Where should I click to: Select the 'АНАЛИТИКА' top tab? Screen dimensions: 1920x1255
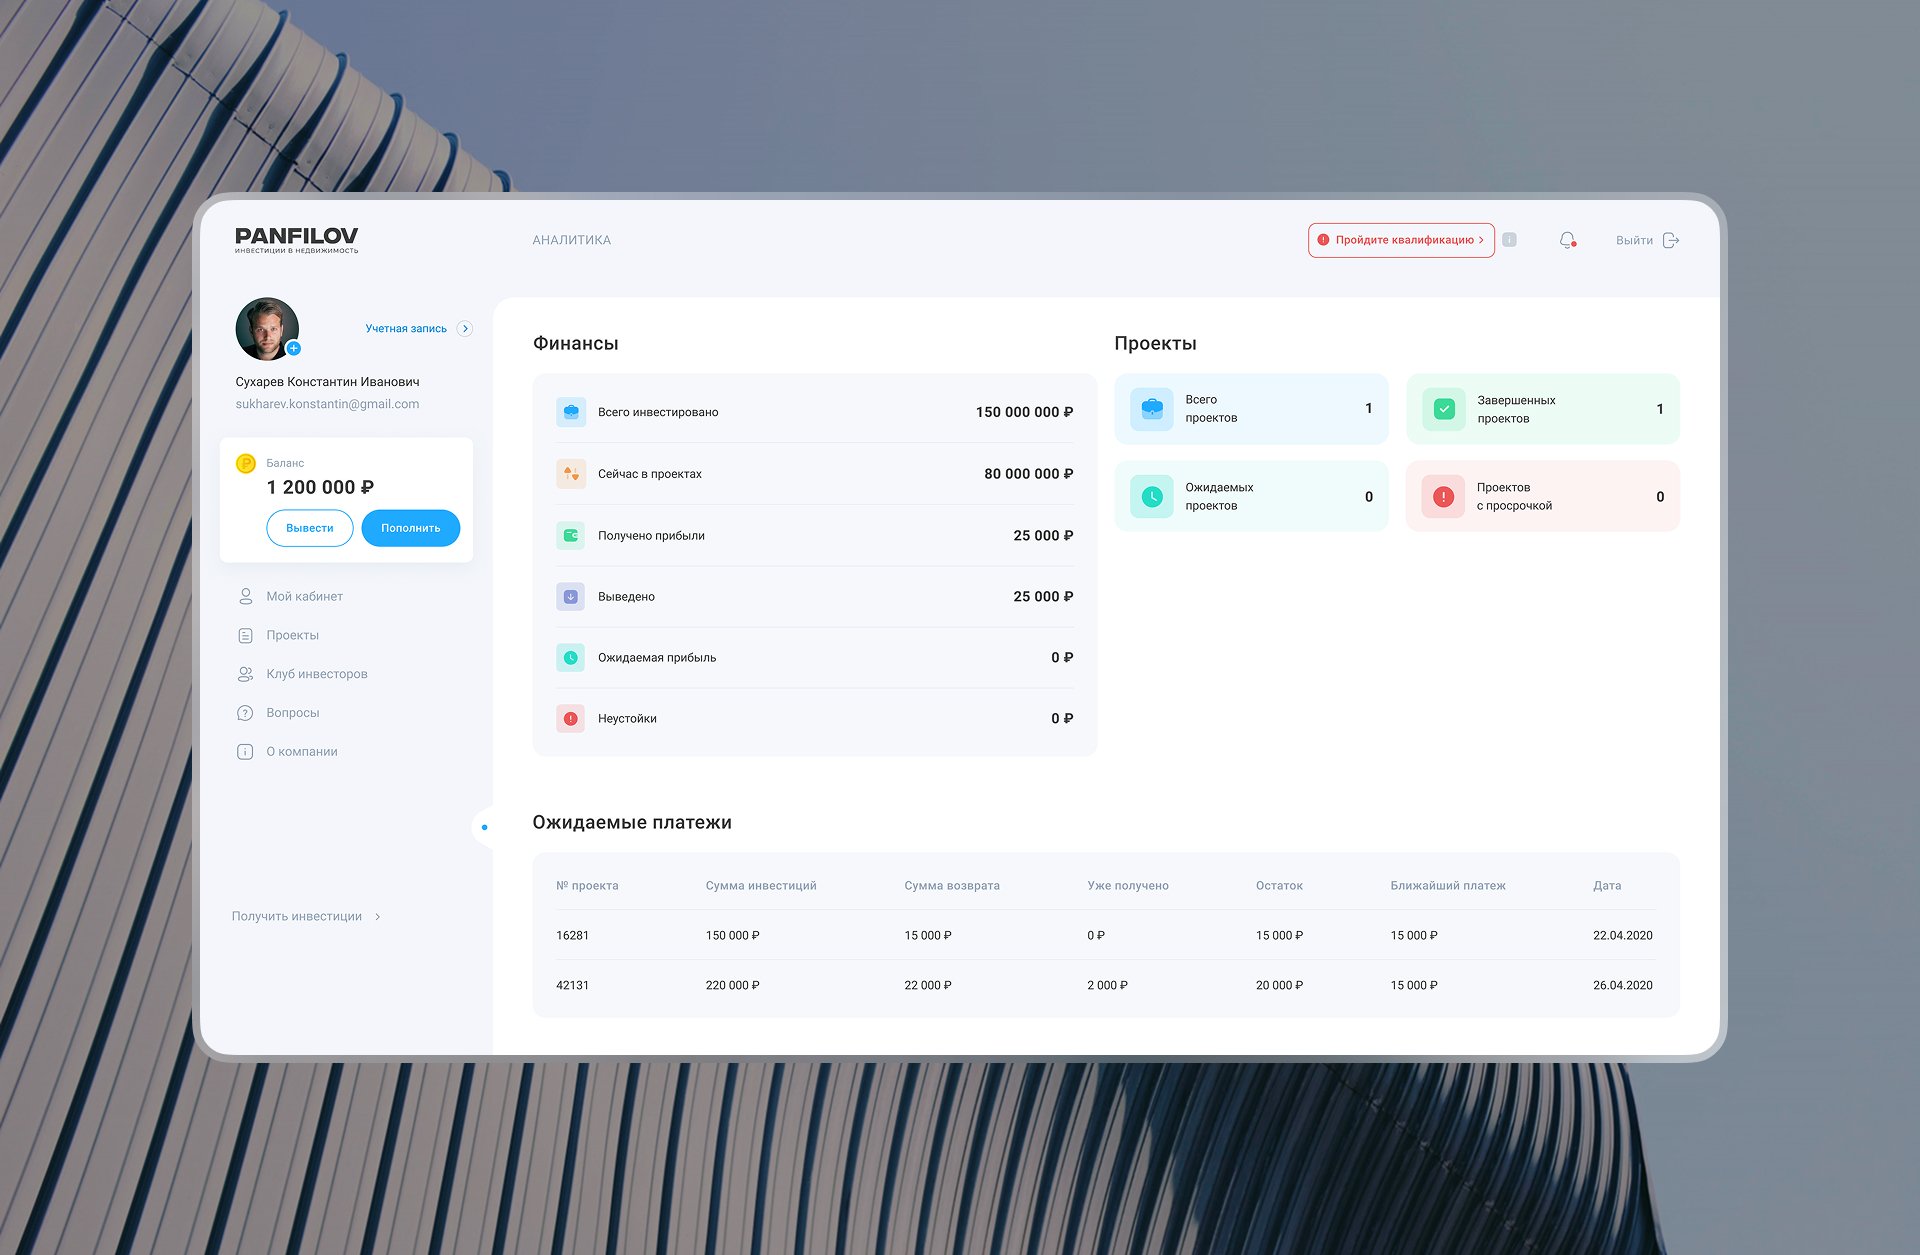(571, 240)
